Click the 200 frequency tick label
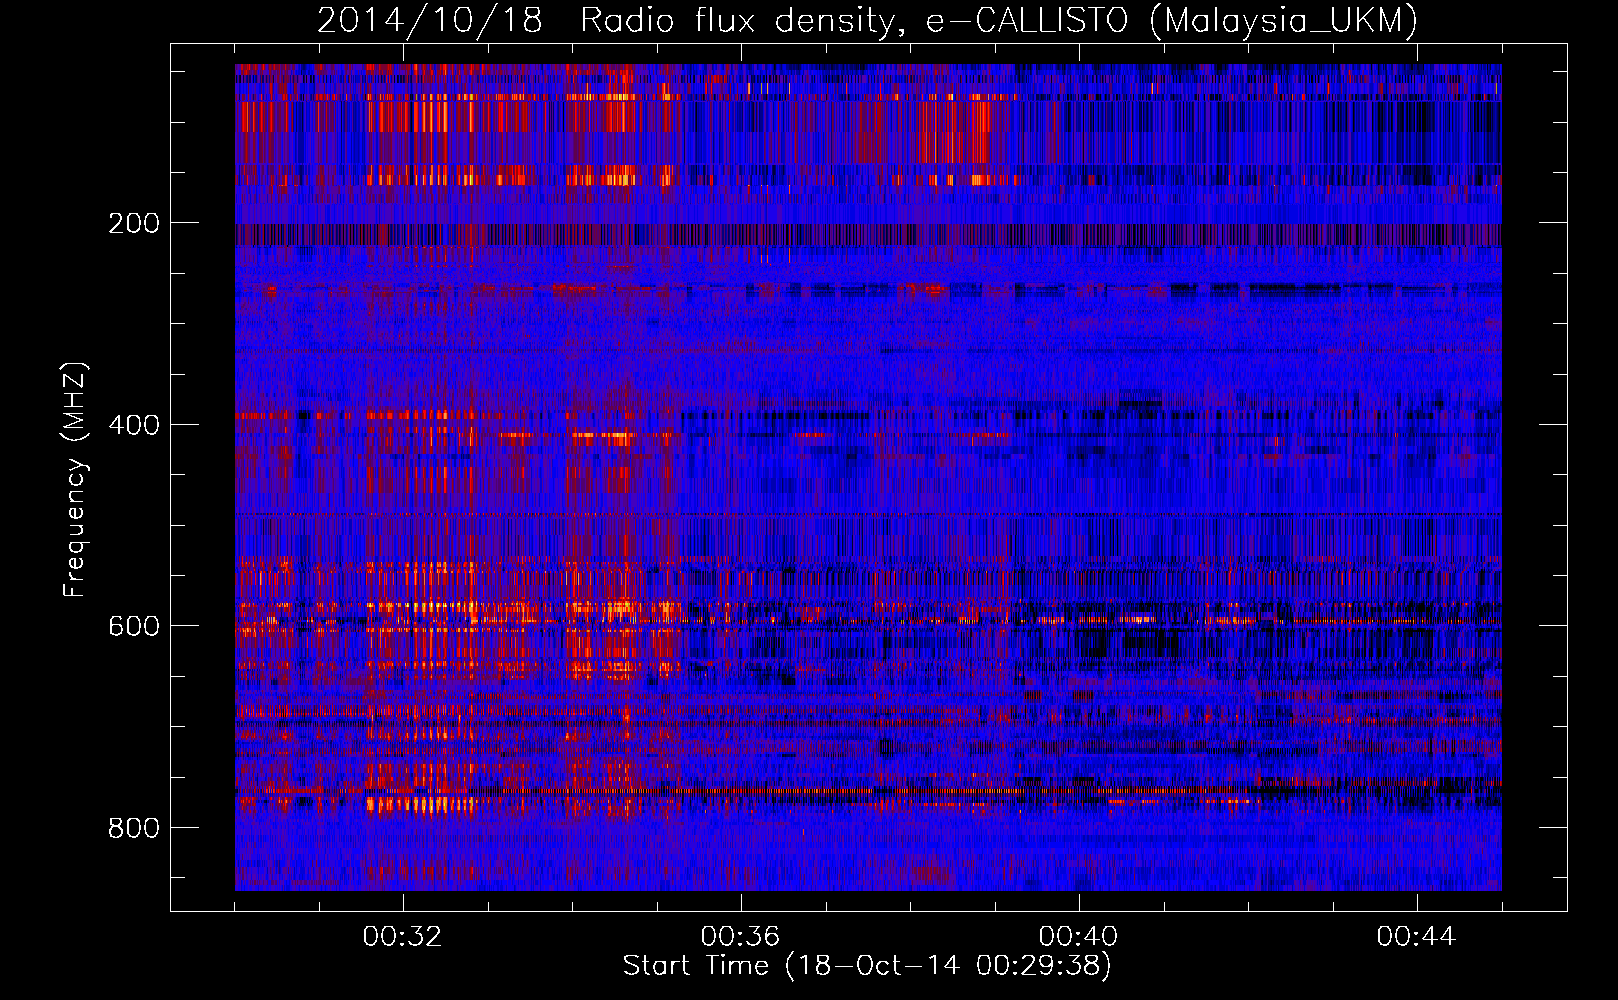The height and width of the screenshot is (1000, 1618). [x=134, y=223]
